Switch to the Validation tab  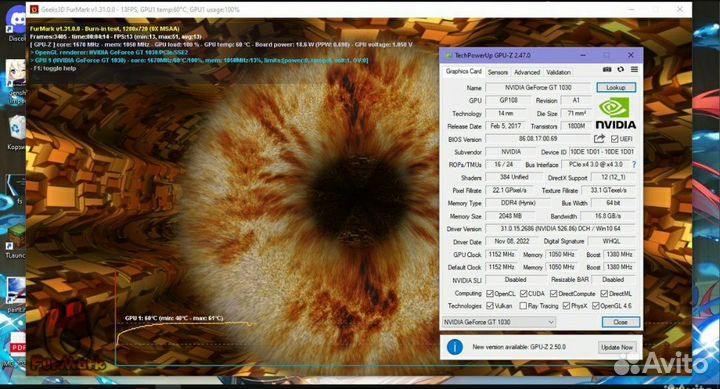[558, 72]
